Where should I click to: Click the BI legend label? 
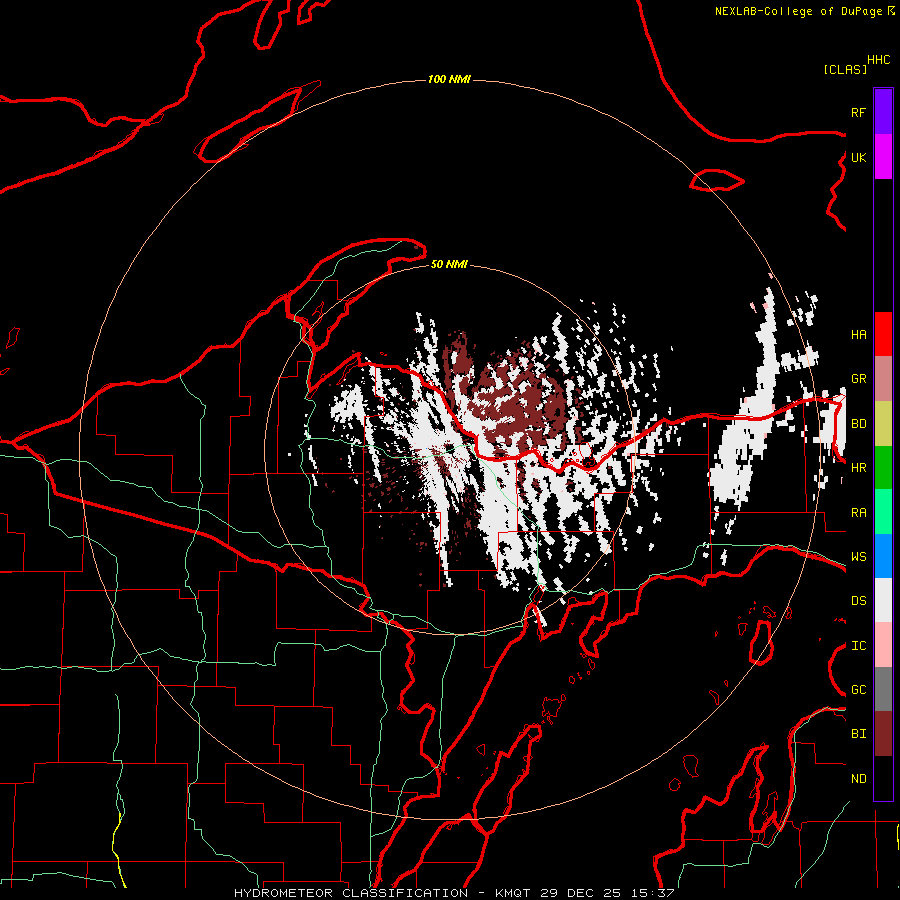[x=858, y=734]
